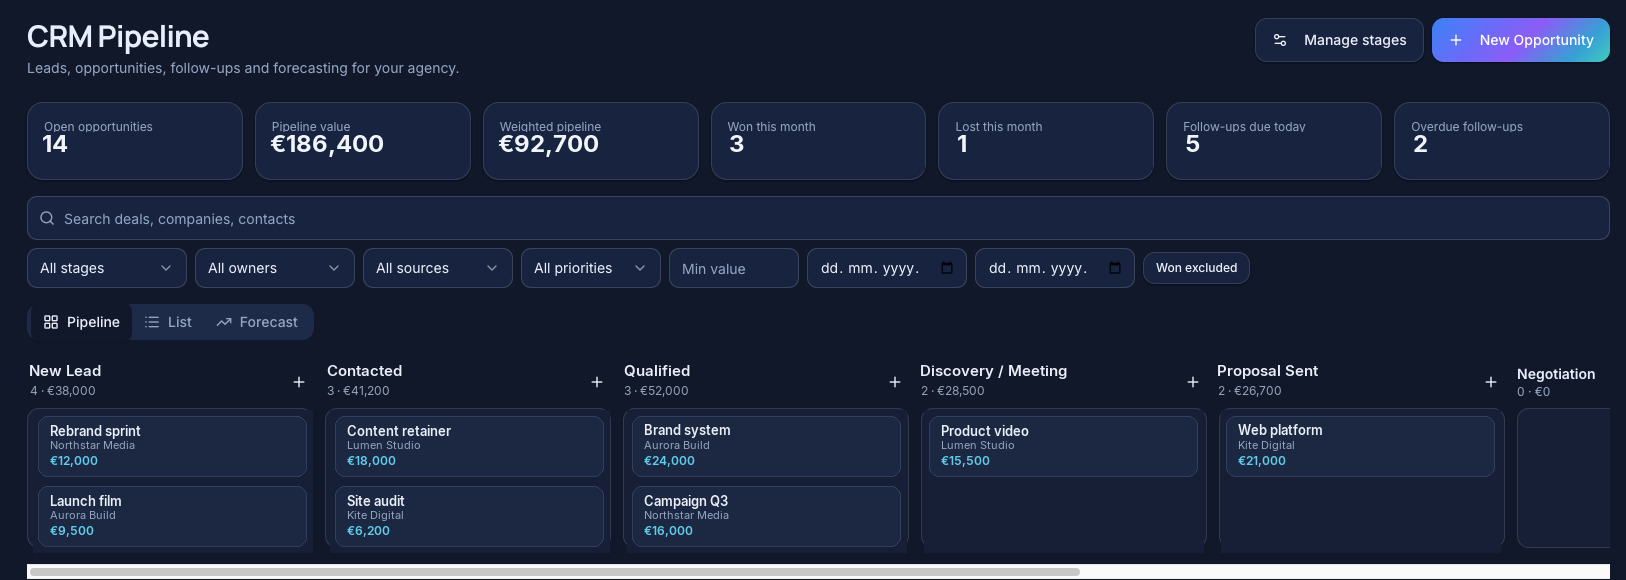Open the All stages dropdown
Screen dimensions: 1626x580
[x=107, y=268]
